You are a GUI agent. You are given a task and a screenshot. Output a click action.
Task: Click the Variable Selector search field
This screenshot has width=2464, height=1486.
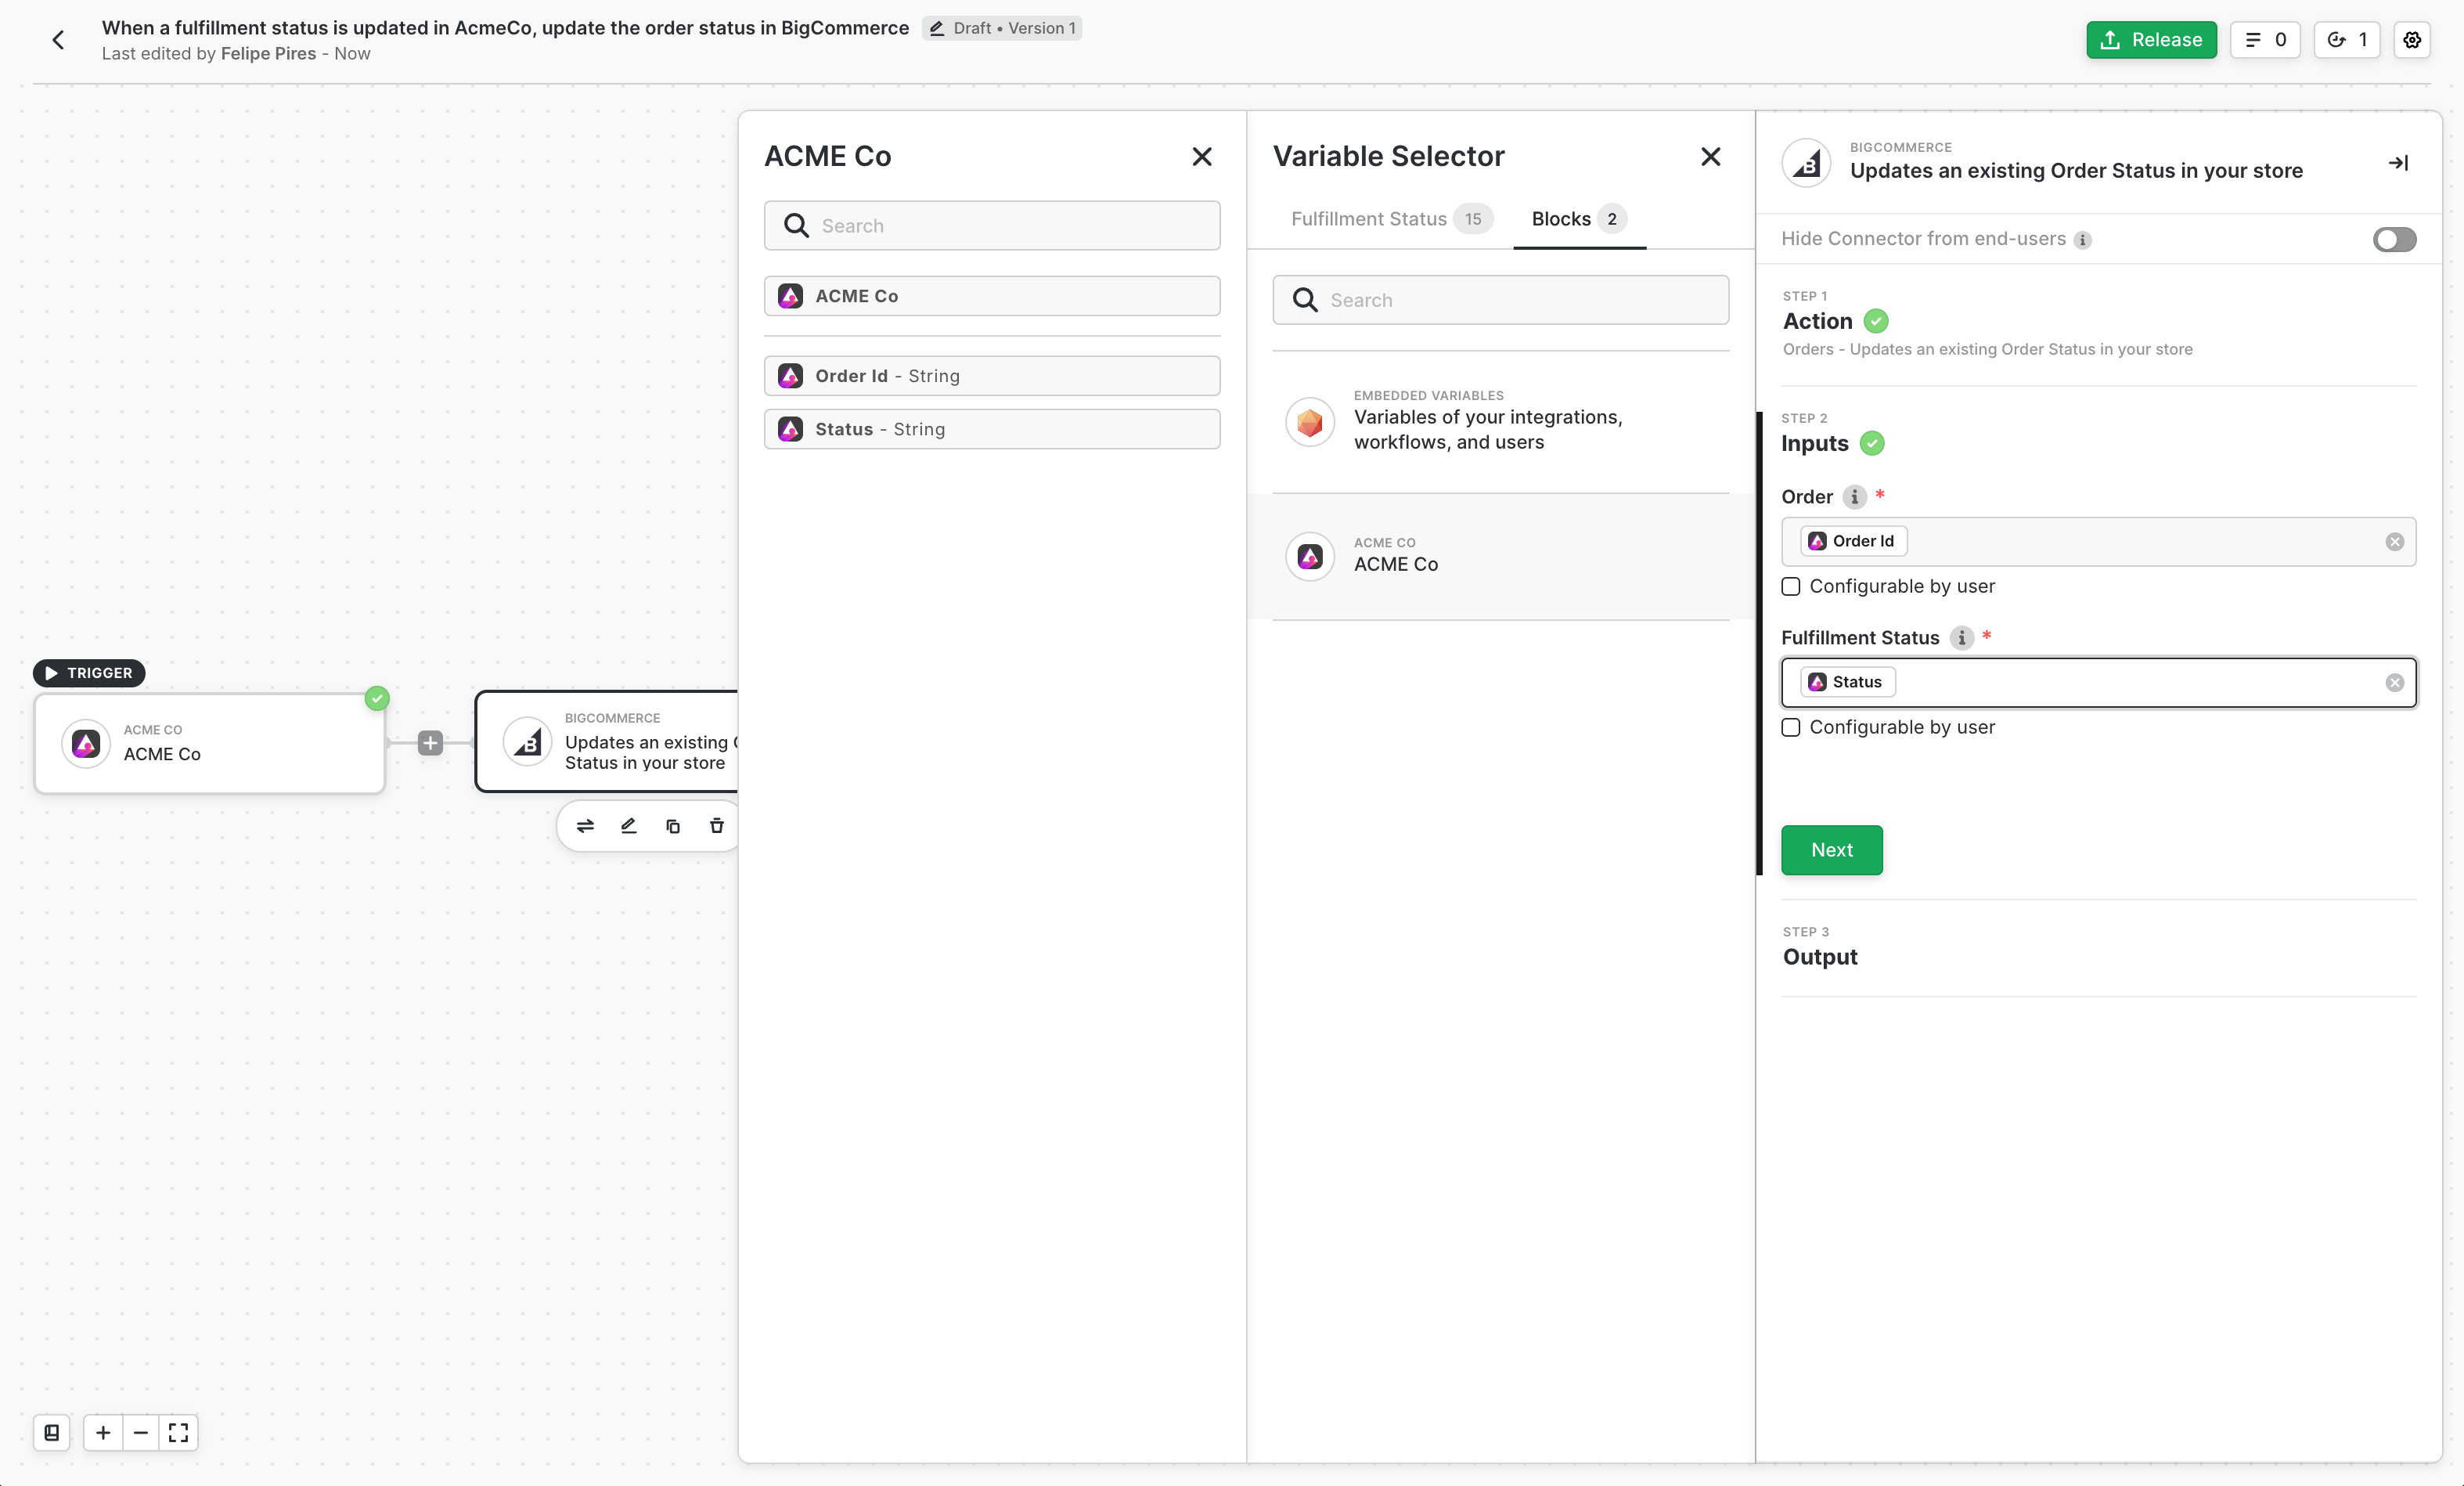(1500, 300)
